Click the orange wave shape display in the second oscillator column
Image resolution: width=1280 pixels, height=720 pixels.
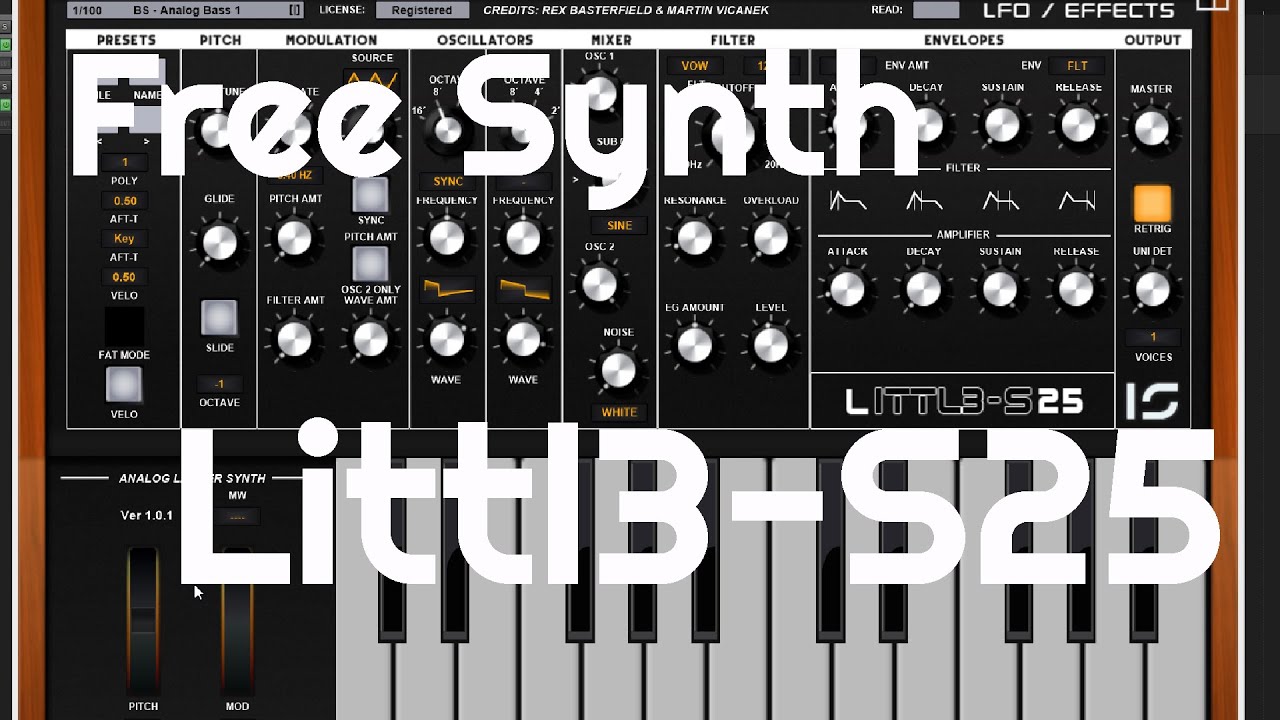[x=524, y=288]
